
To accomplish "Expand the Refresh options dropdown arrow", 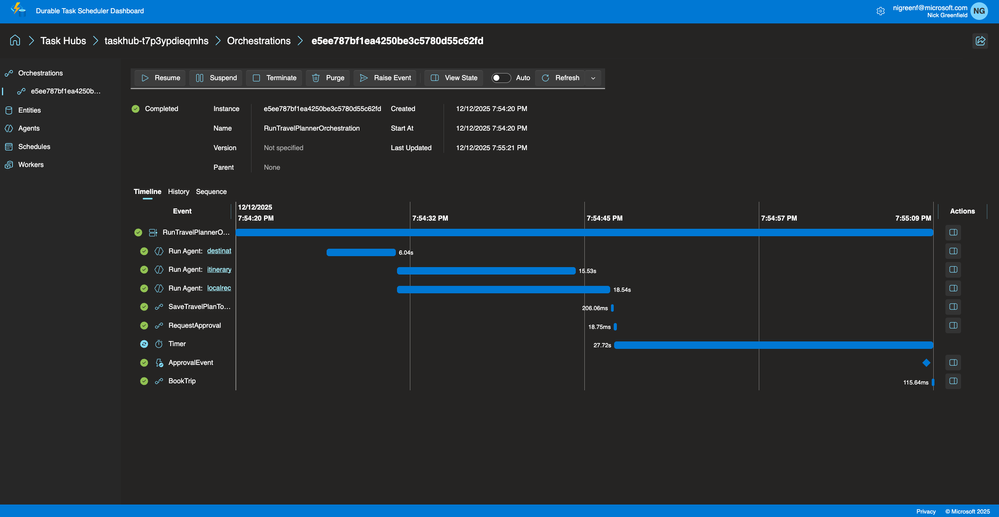I will pos(593,78).
